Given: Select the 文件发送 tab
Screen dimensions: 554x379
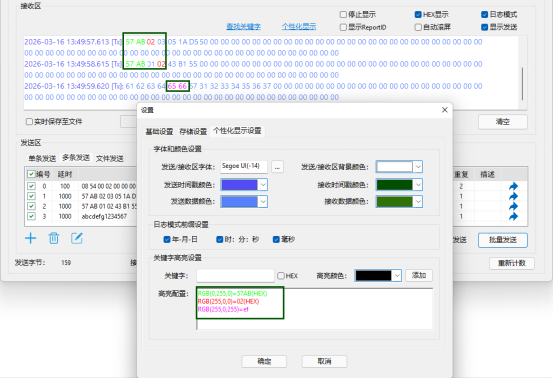Looking at the screenshot, I should (x=110, y=159).
